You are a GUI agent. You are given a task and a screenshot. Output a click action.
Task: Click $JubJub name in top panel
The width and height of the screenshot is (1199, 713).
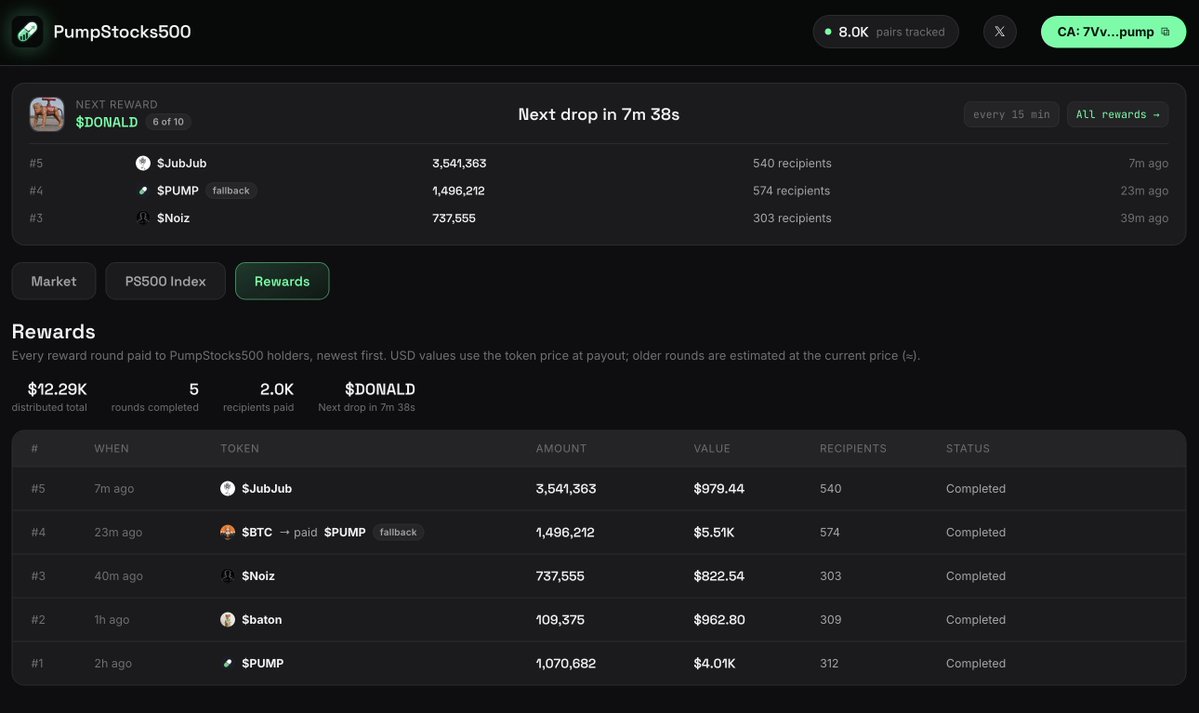coord(182,163)
